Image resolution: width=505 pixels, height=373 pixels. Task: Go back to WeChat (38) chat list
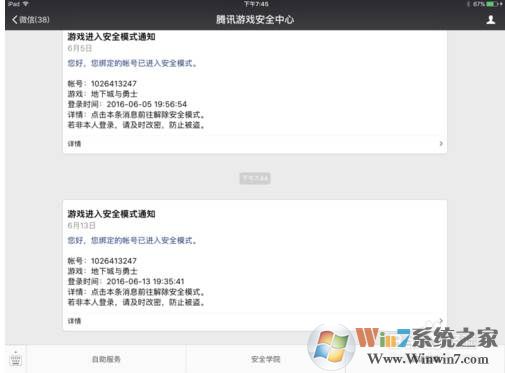30,20
